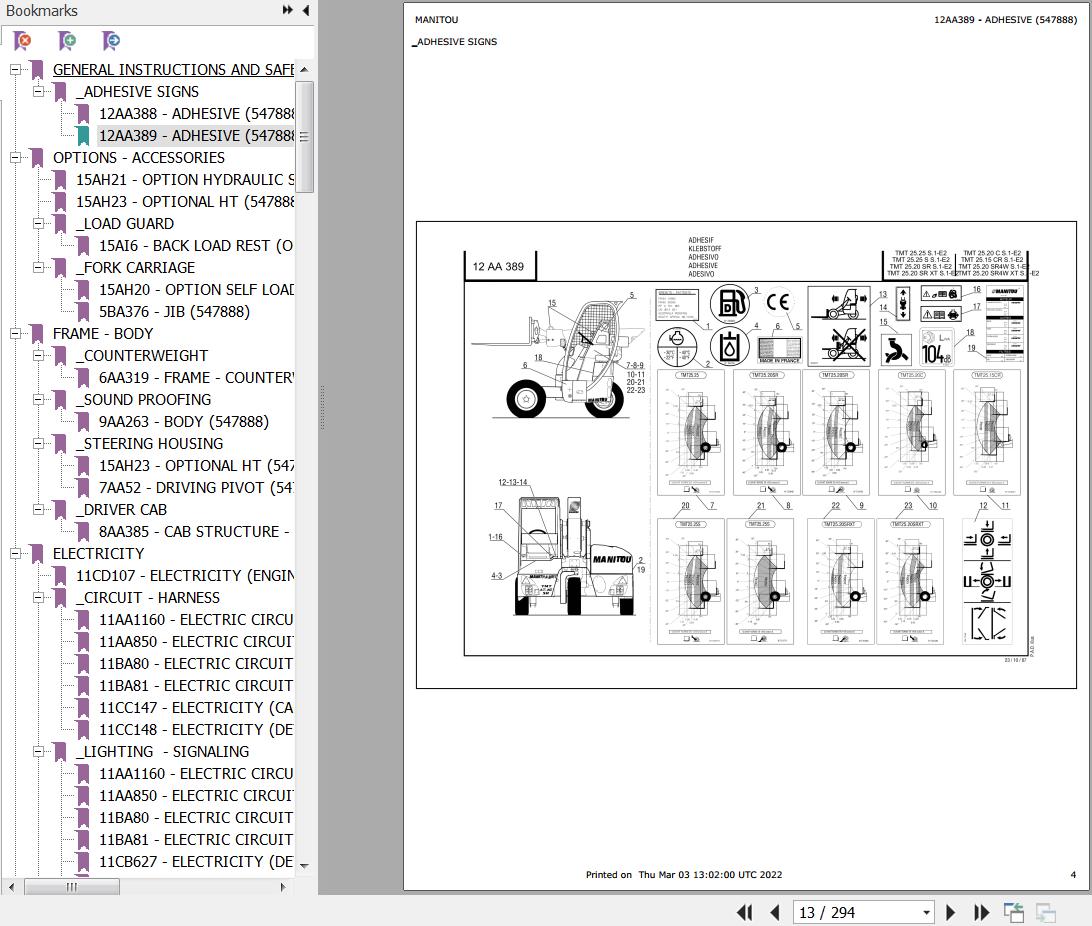This screenshot has width=1092, height=926.
Task: Jump to the last page
Action: pyautogui.click(x=981, y=912)
